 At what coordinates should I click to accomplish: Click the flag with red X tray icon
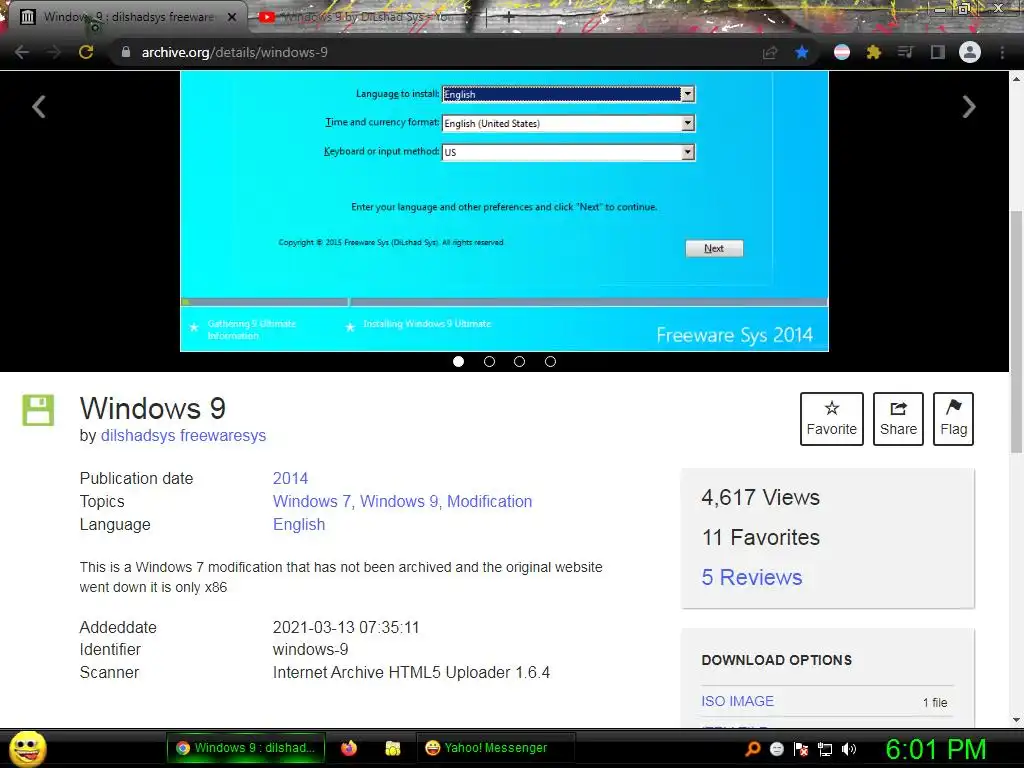[801, 749]
